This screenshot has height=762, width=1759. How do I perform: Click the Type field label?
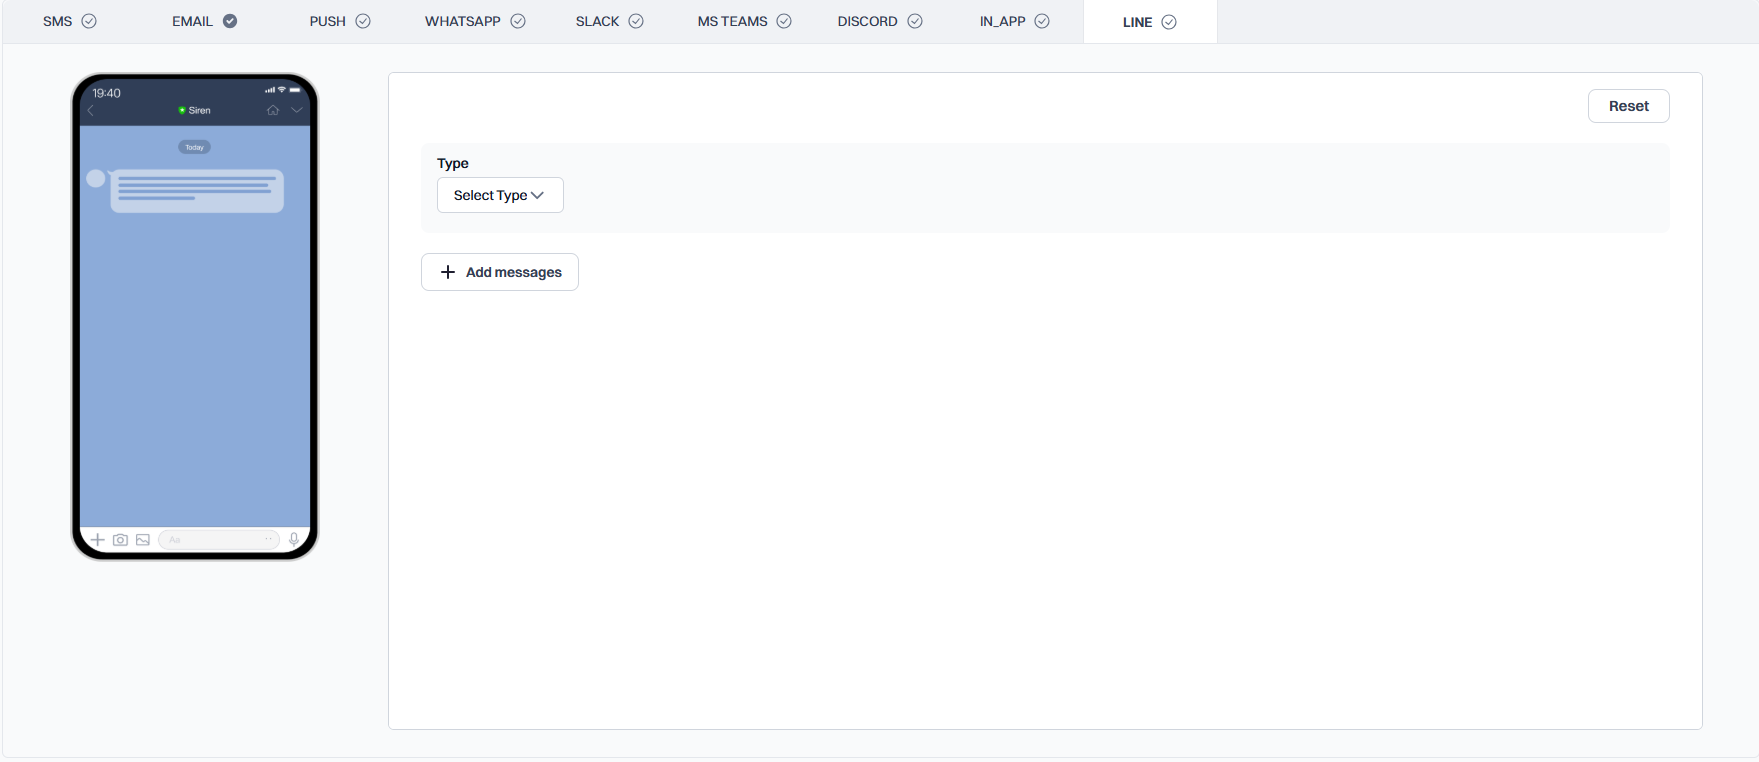click(453, 163)
